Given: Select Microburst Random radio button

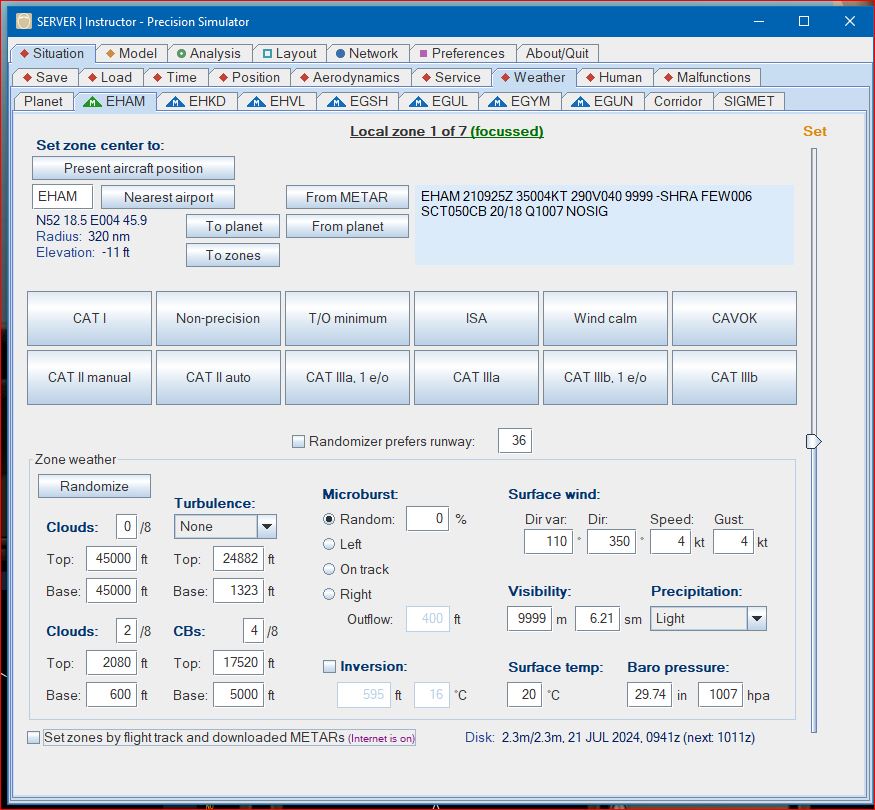Looking at the screenshot, I should (329, 519).
